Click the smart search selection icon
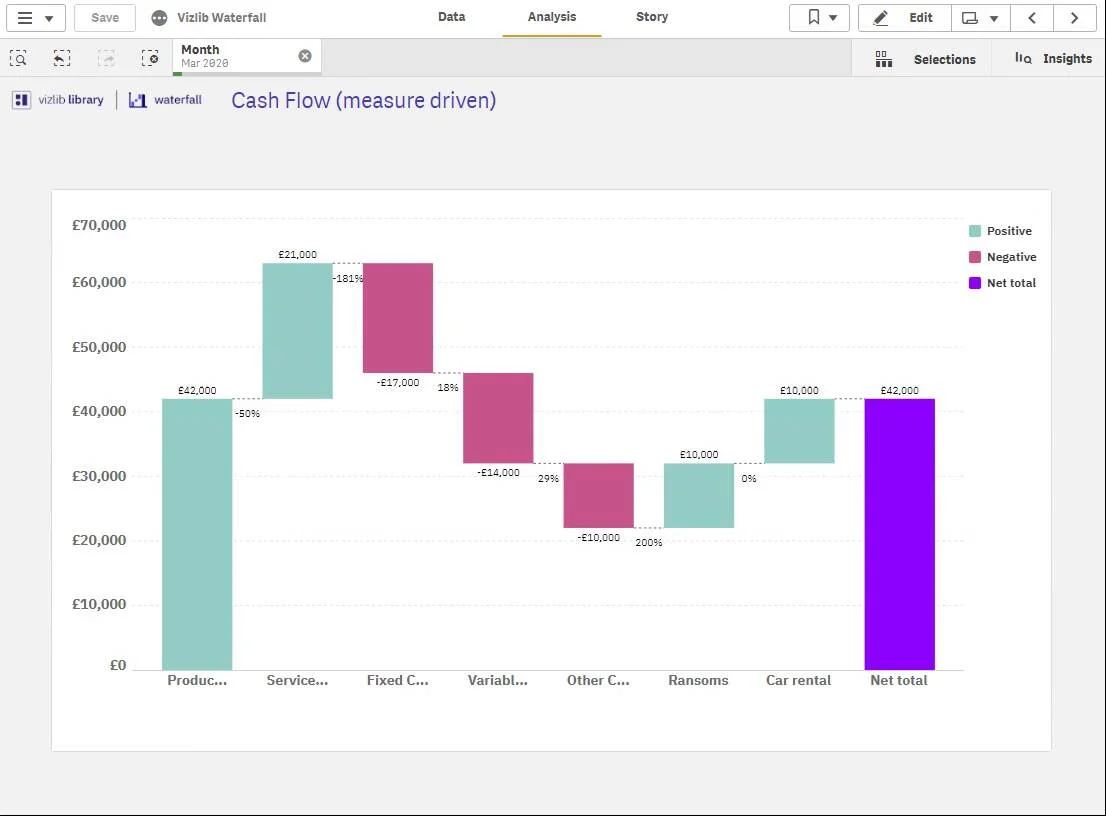 [x=19, y=59]
